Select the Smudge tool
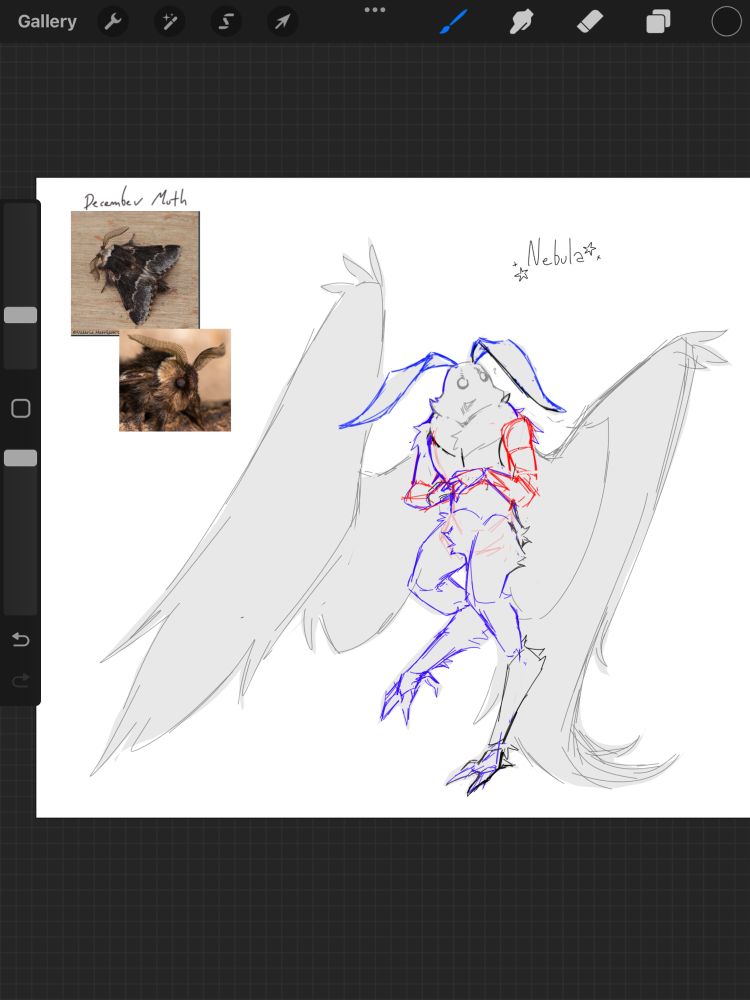 pyautogui.click(x=522, y=22)
